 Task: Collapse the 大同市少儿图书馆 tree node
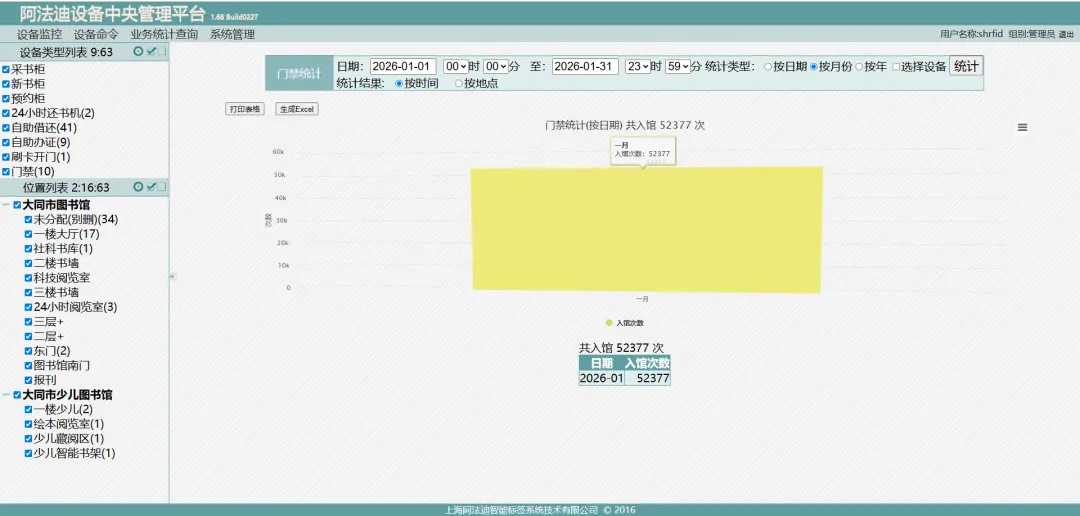pos(6,395)
